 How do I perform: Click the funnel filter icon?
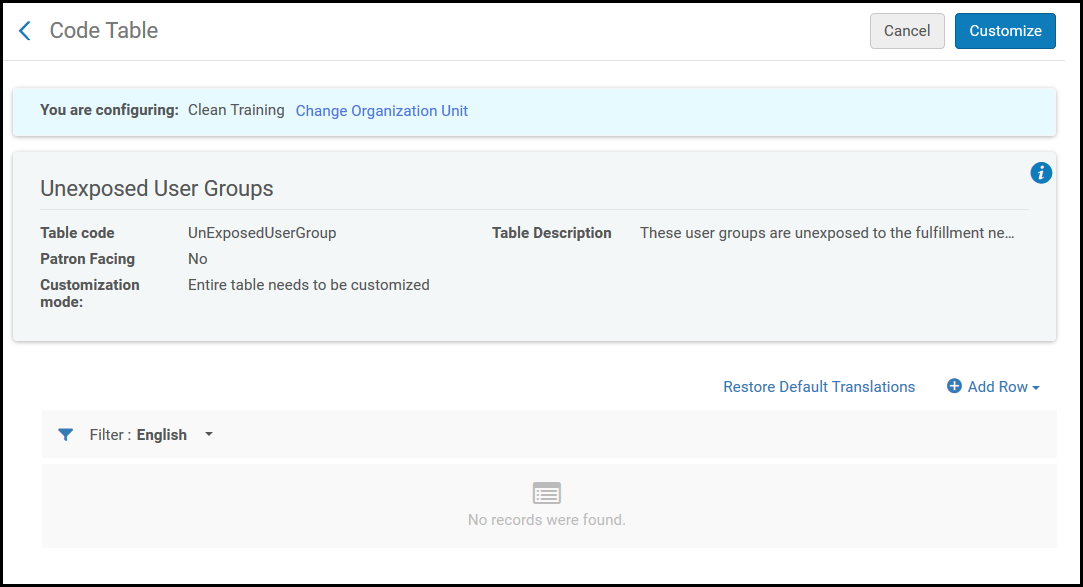coord(66,435)
